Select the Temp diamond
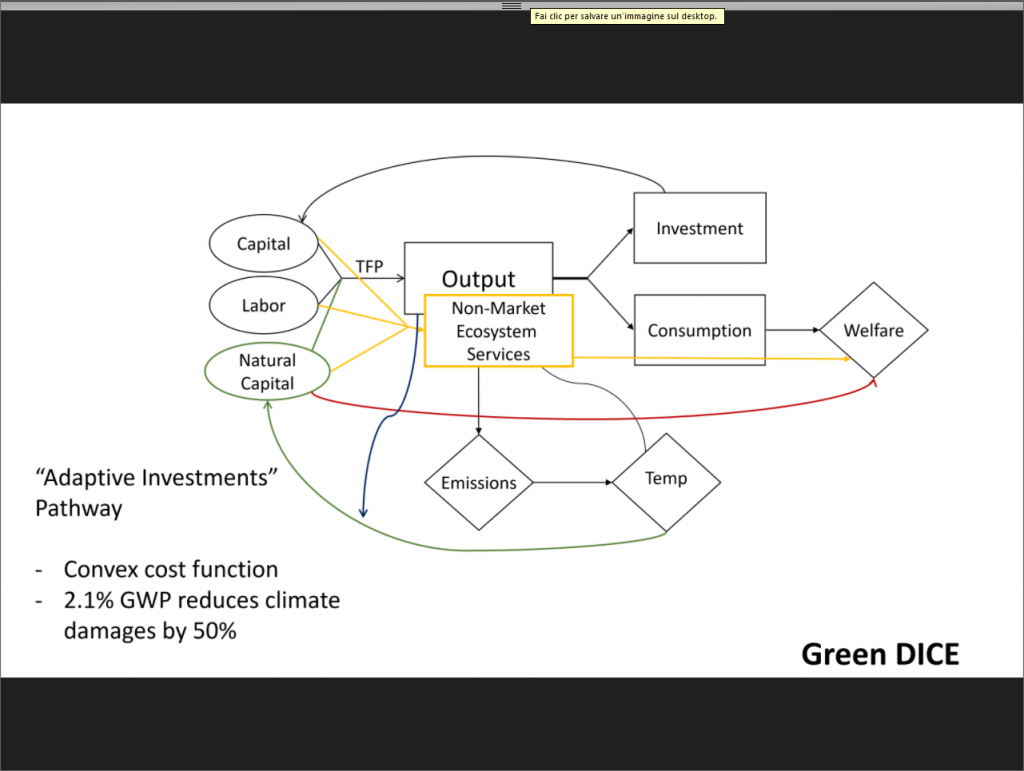Image resolution: width=1024 pixels, height=771 pixels. 666,479
